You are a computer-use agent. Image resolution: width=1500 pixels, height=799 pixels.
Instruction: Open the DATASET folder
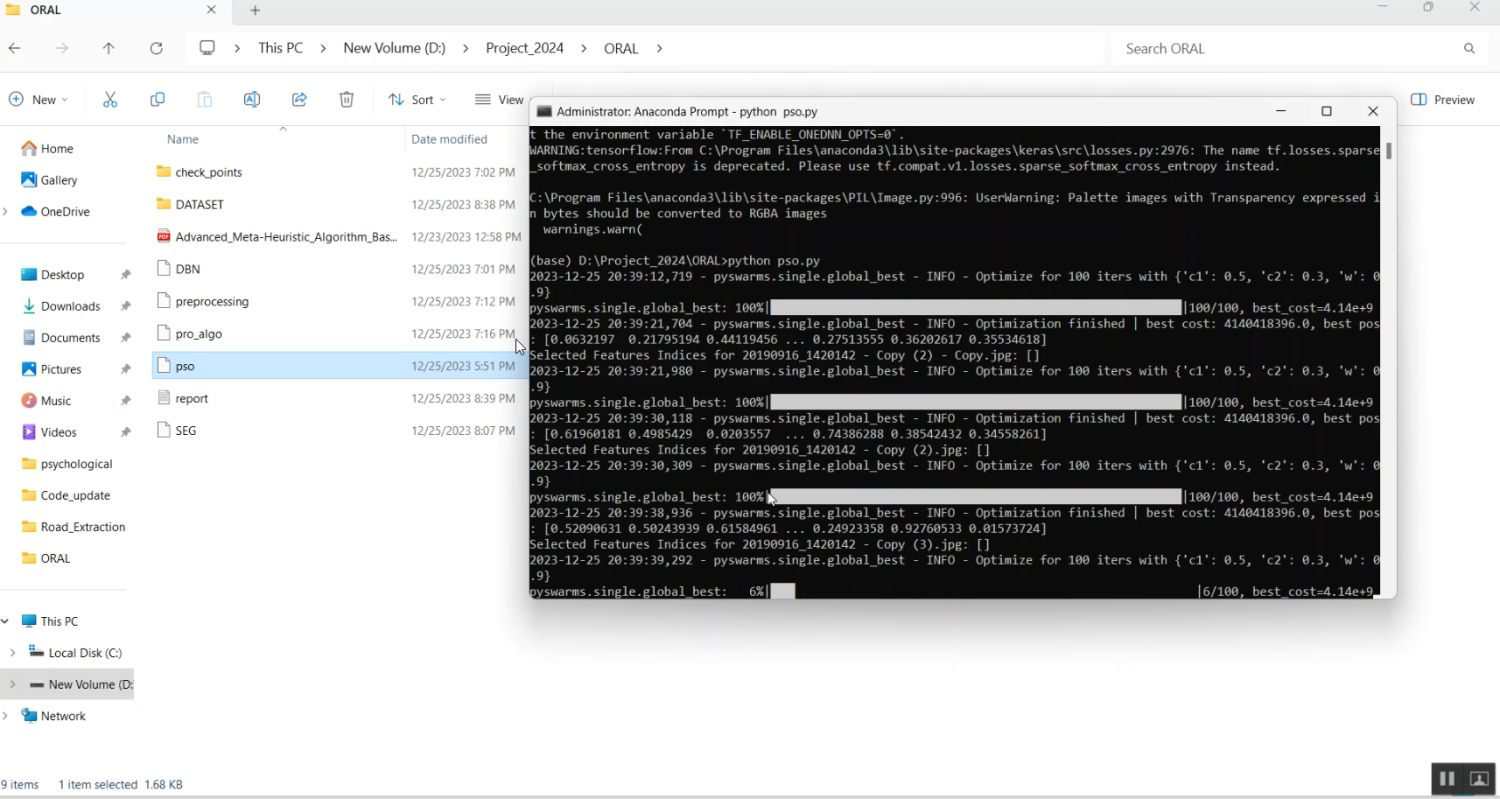click(x=199, y=204)
